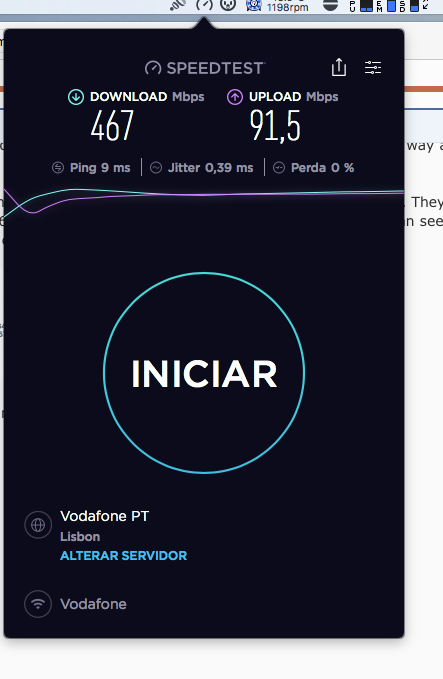The image size is (443, 679).
Task: Click the green download arrow icon
Action: click(x=76, y=97)
